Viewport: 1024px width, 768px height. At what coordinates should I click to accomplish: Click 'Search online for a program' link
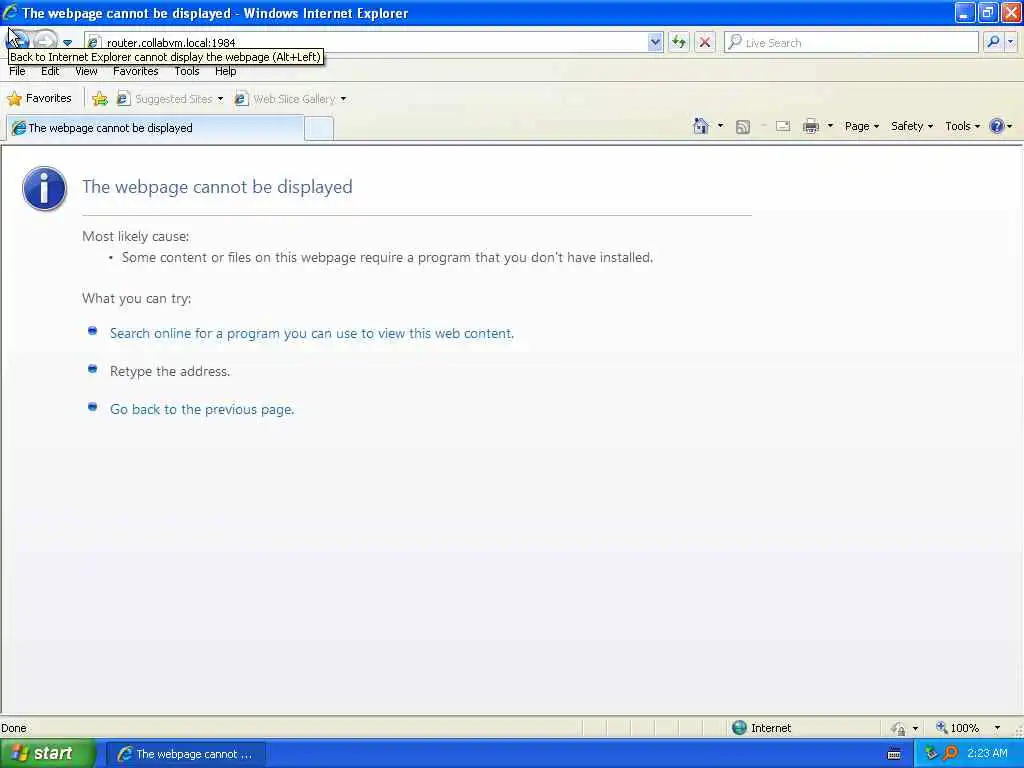(x=312, y=333)
